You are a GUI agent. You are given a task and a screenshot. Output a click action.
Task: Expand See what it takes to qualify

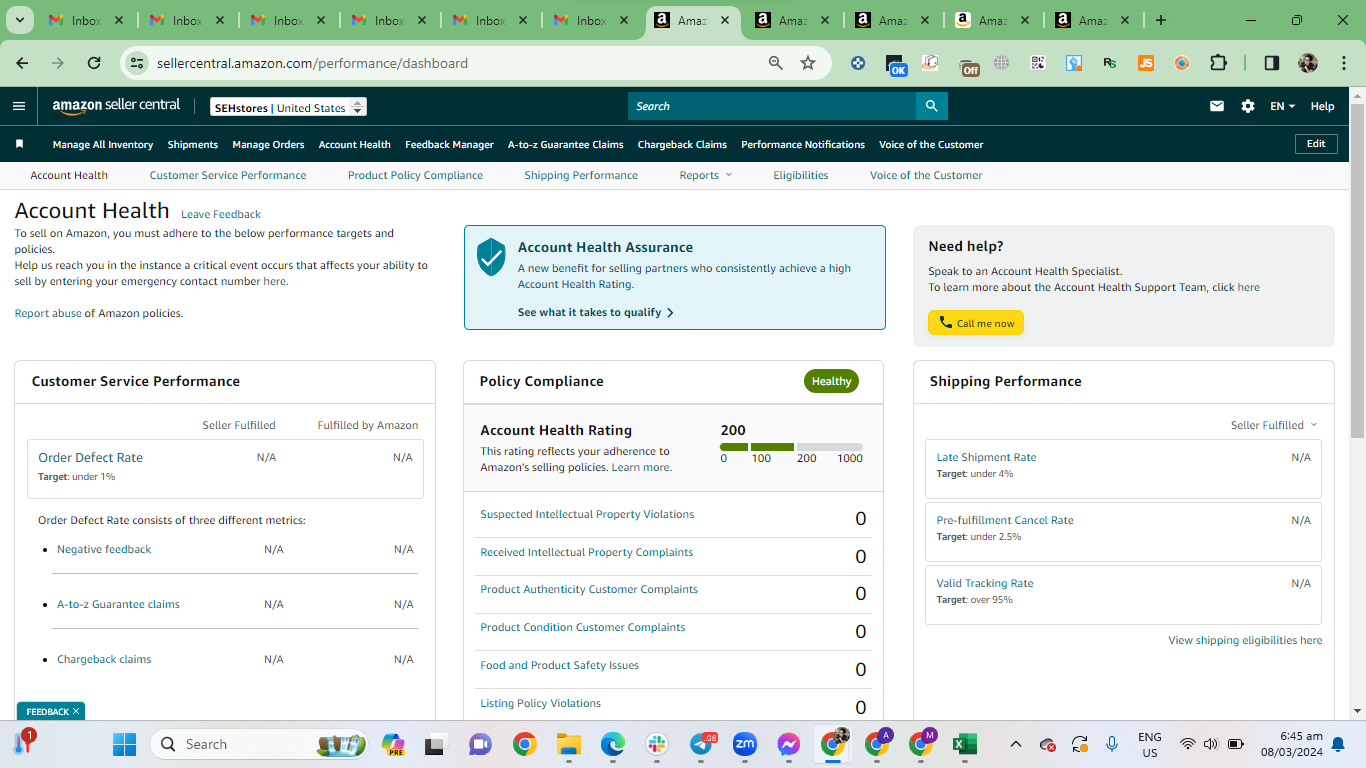pyautogui.click(x=596, y=312)
